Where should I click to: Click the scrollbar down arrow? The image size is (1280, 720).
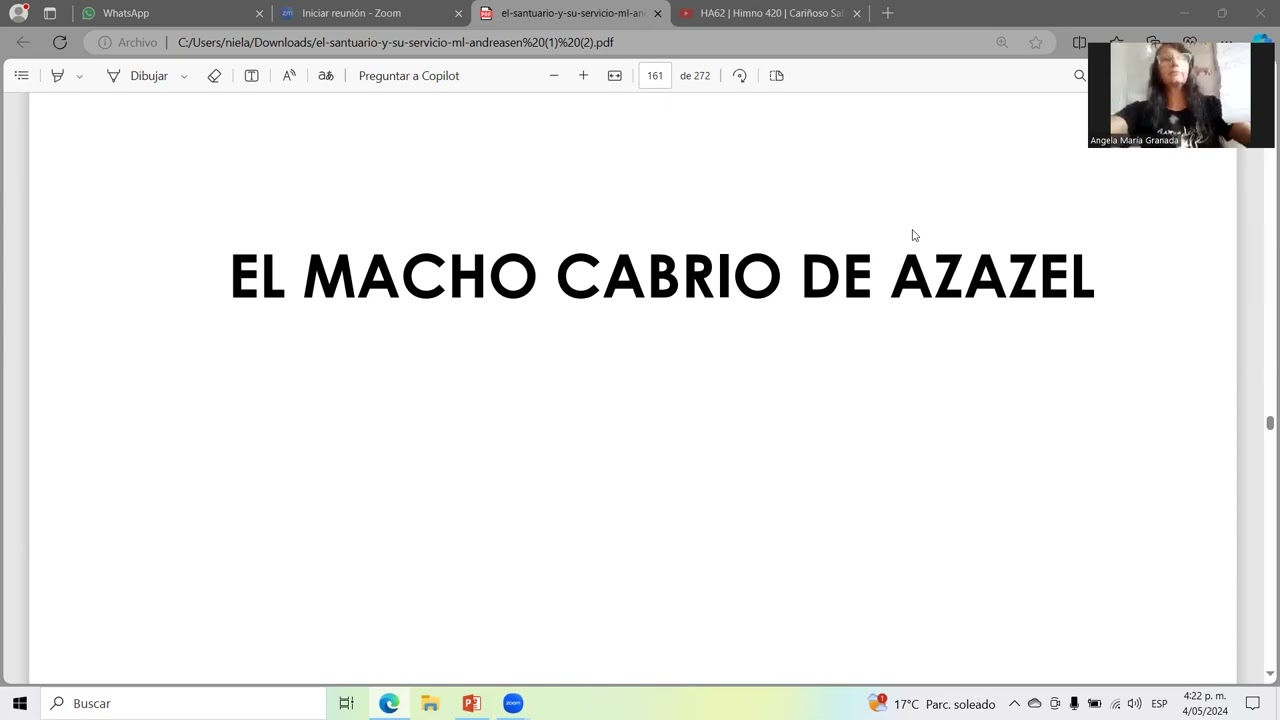coord(1270,675)
